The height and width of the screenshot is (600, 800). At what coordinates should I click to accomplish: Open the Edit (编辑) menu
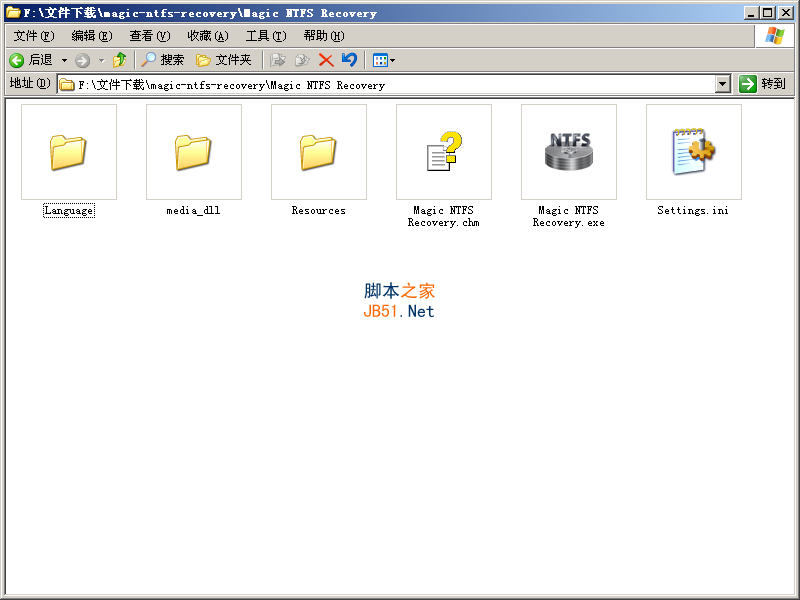(92, 36)
